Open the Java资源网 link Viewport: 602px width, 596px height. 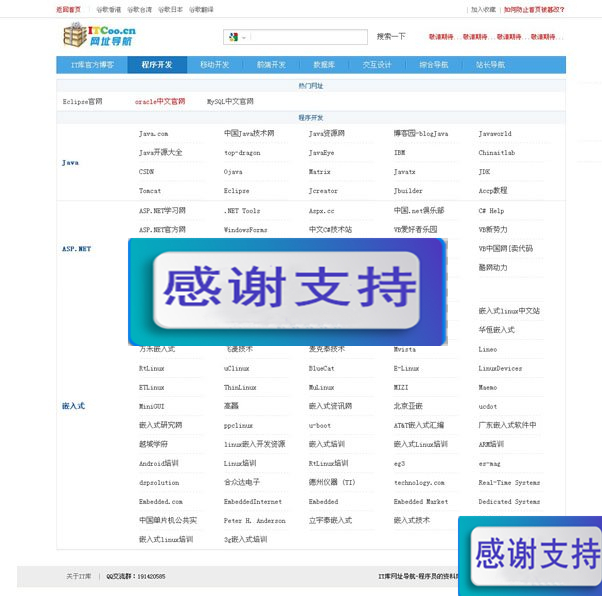327,133
